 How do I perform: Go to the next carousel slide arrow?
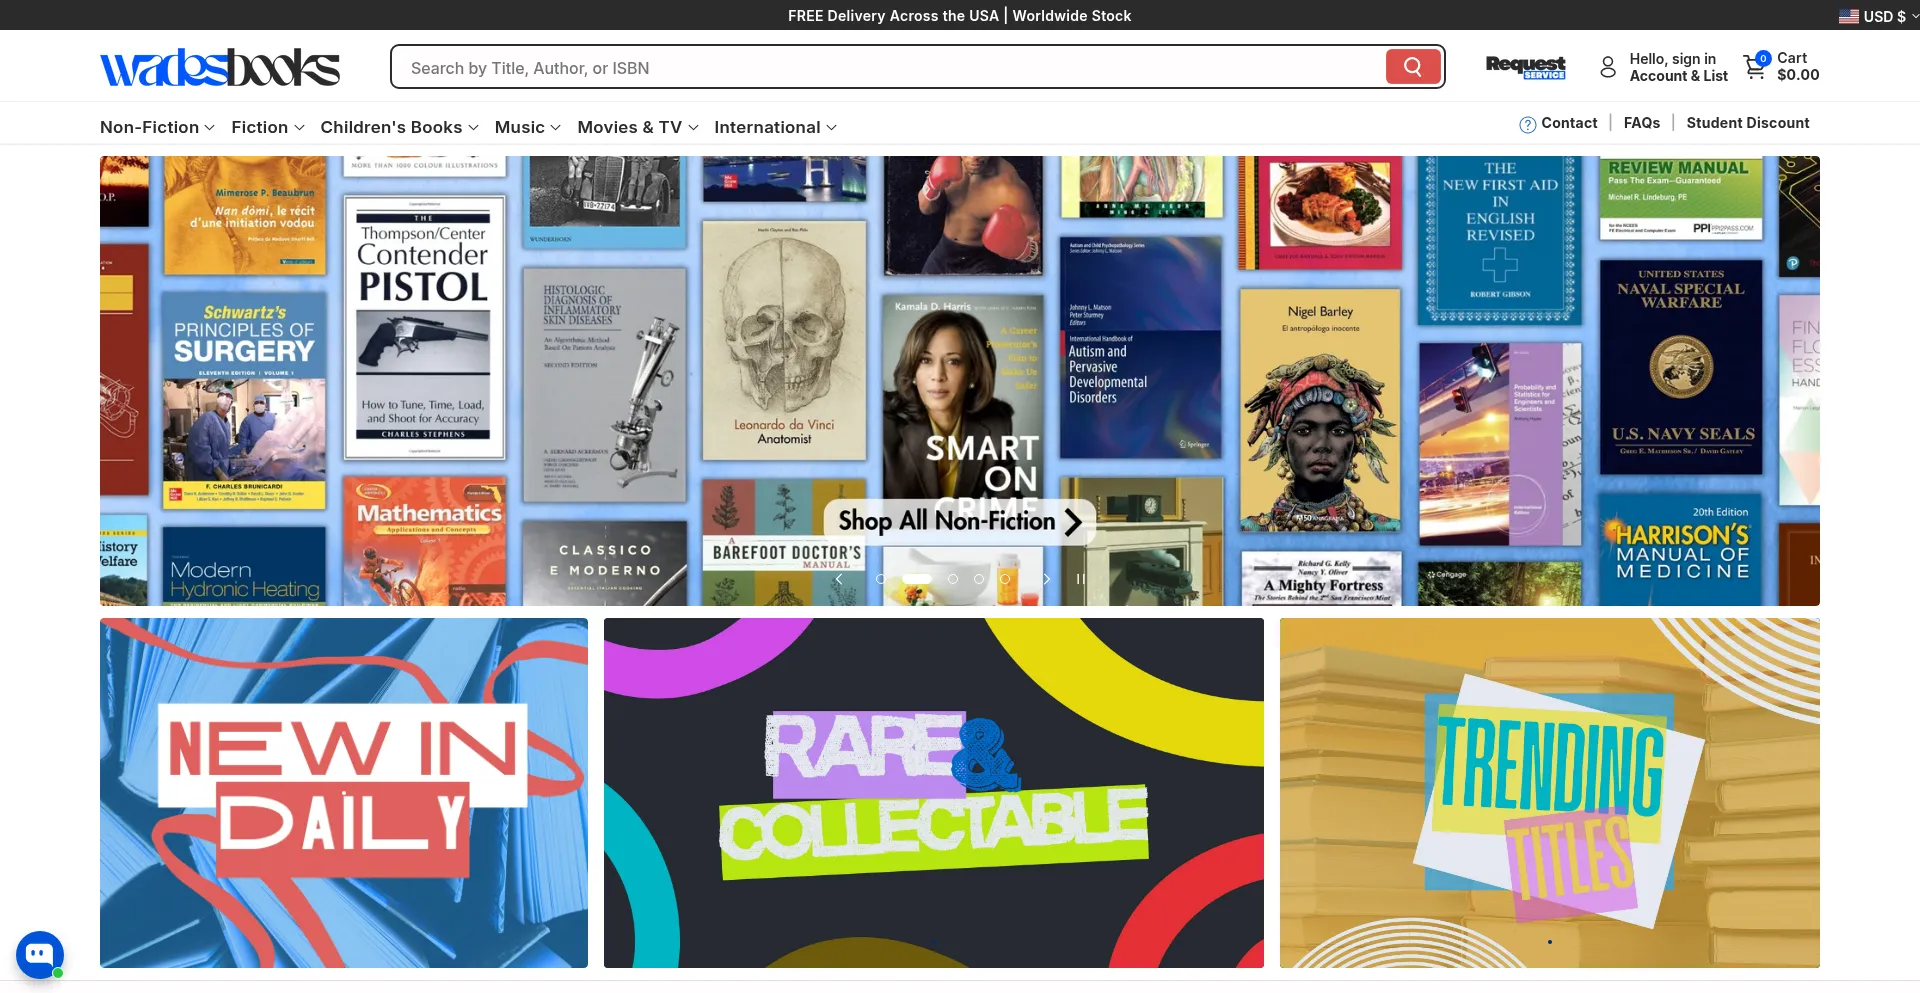(1046, 579)
